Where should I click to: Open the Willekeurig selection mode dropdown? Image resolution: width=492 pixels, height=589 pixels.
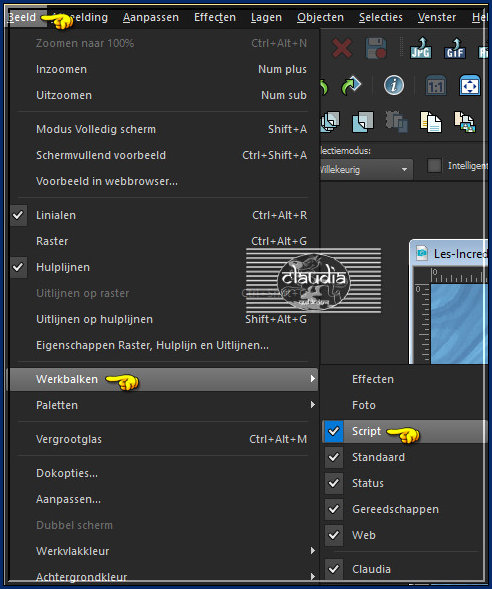pos(366,169)
